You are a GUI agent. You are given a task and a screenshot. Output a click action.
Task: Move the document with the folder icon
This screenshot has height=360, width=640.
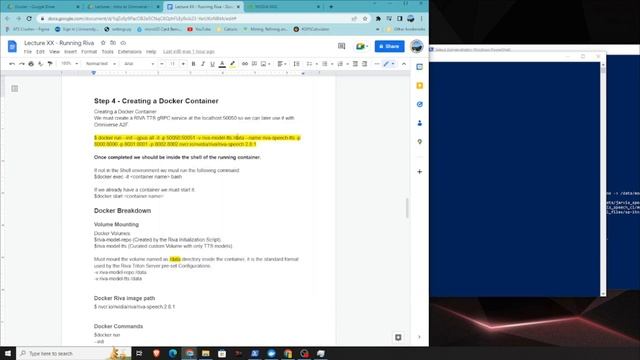coord(113,43)
